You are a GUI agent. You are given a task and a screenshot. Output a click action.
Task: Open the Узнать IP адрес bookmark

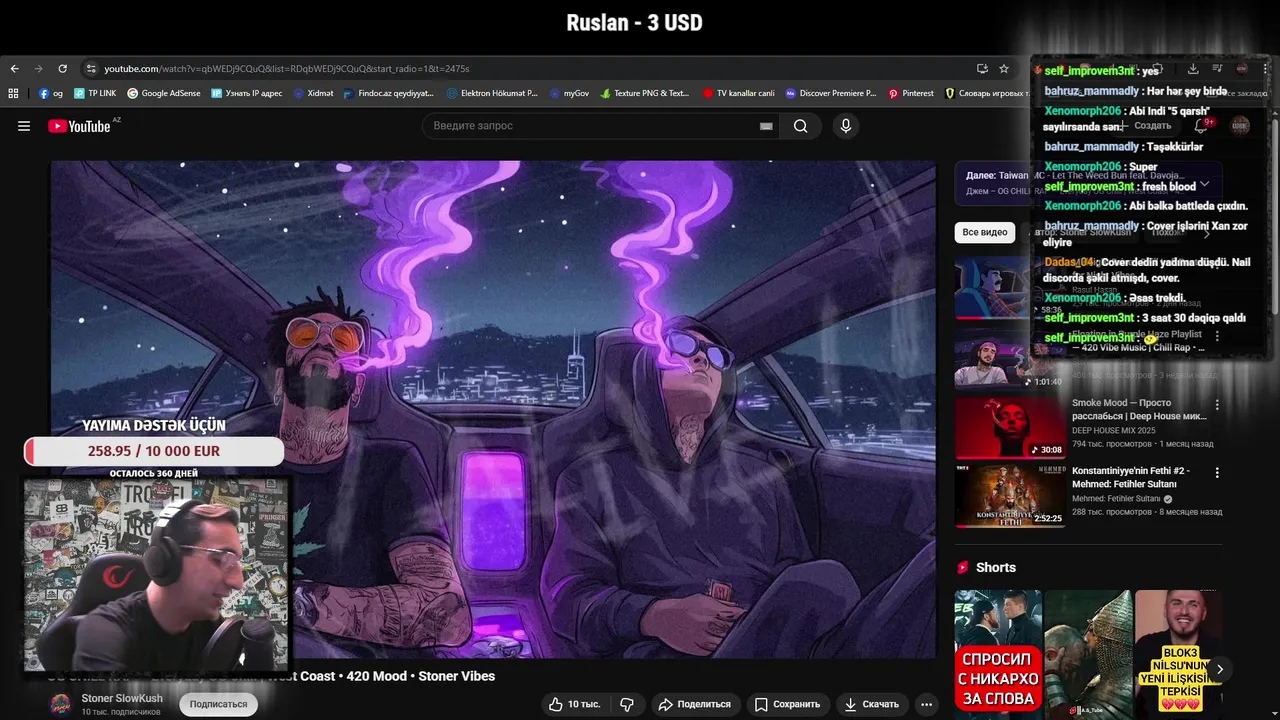(x=247, y=93)
